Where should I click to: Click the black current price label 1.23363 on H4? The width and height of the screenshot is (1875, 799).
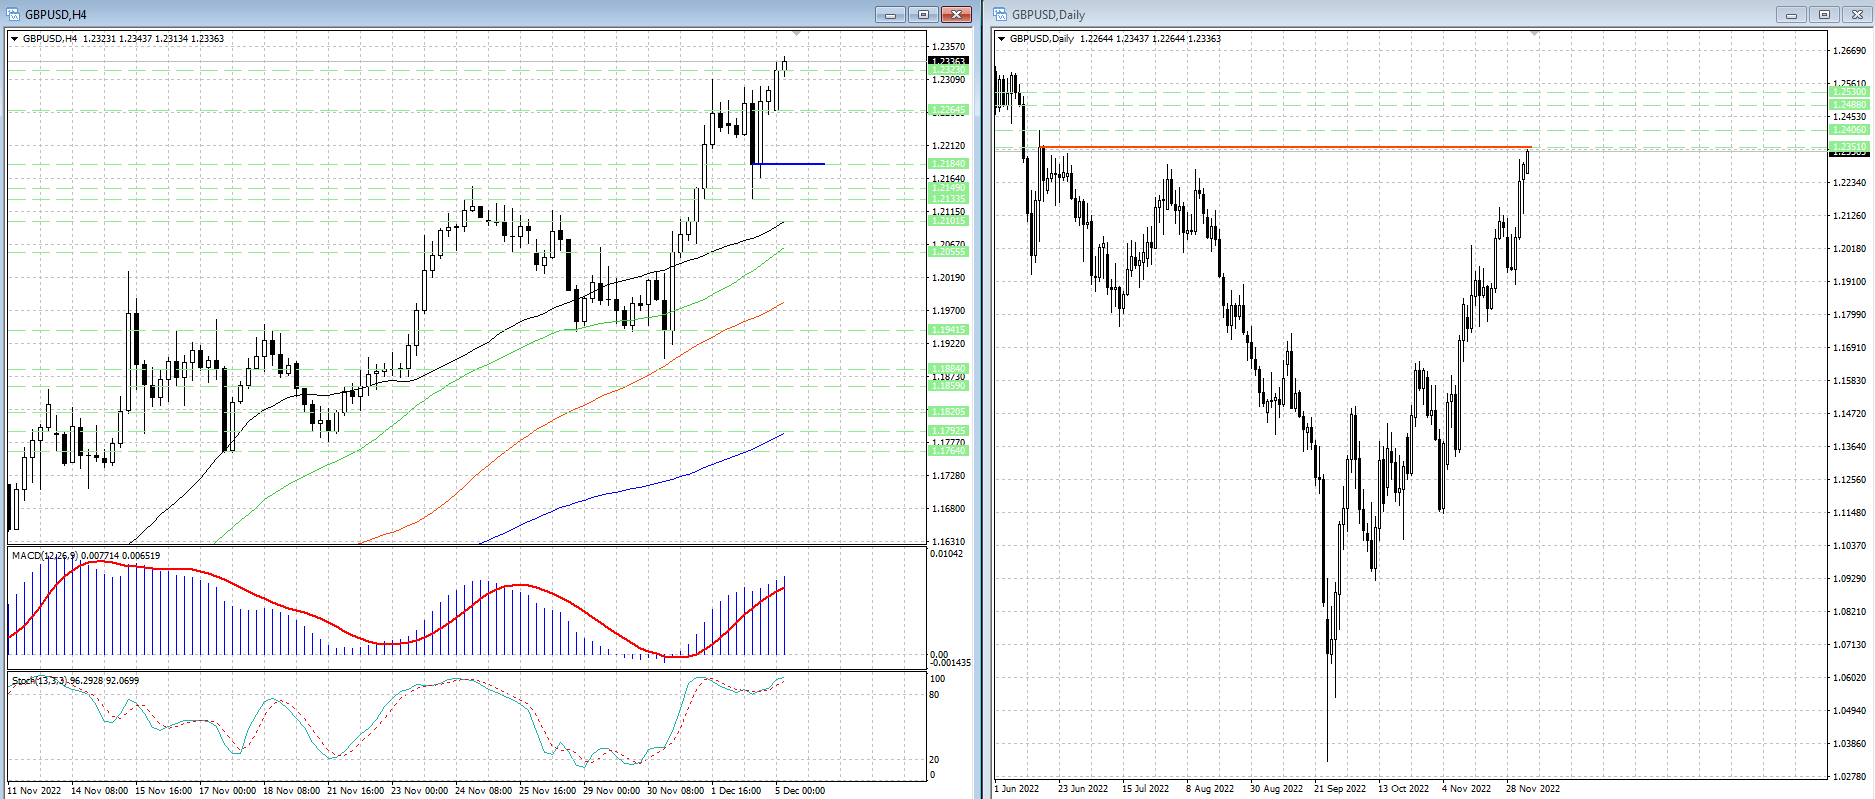pyautogui.click(x=948, y=61)
